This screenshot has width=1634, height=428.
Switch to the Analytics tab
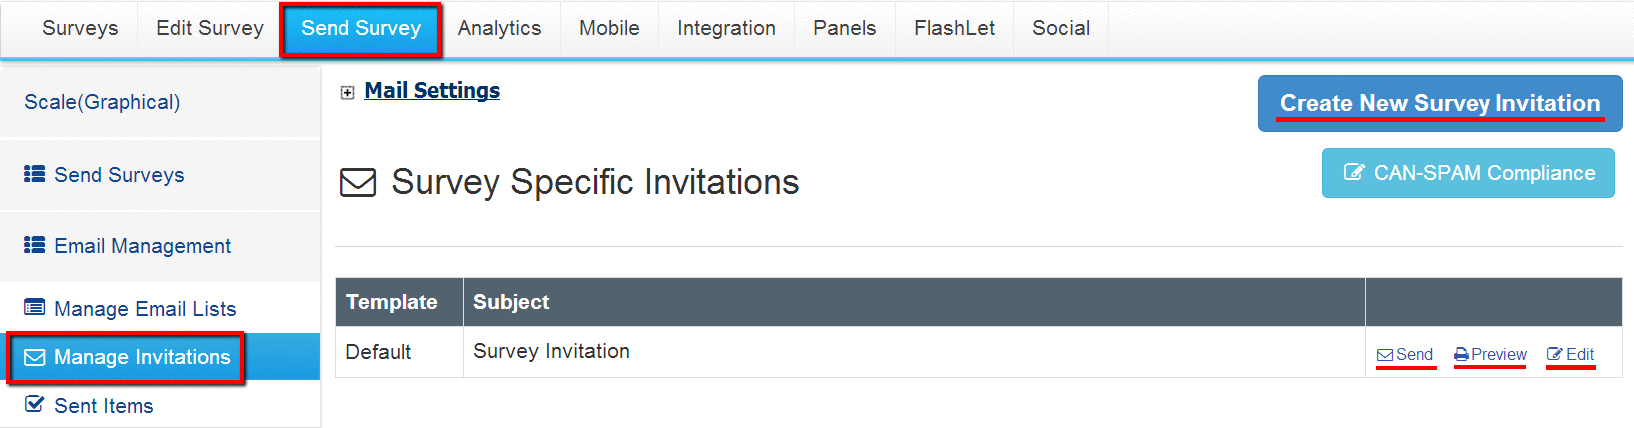point(499,28)
